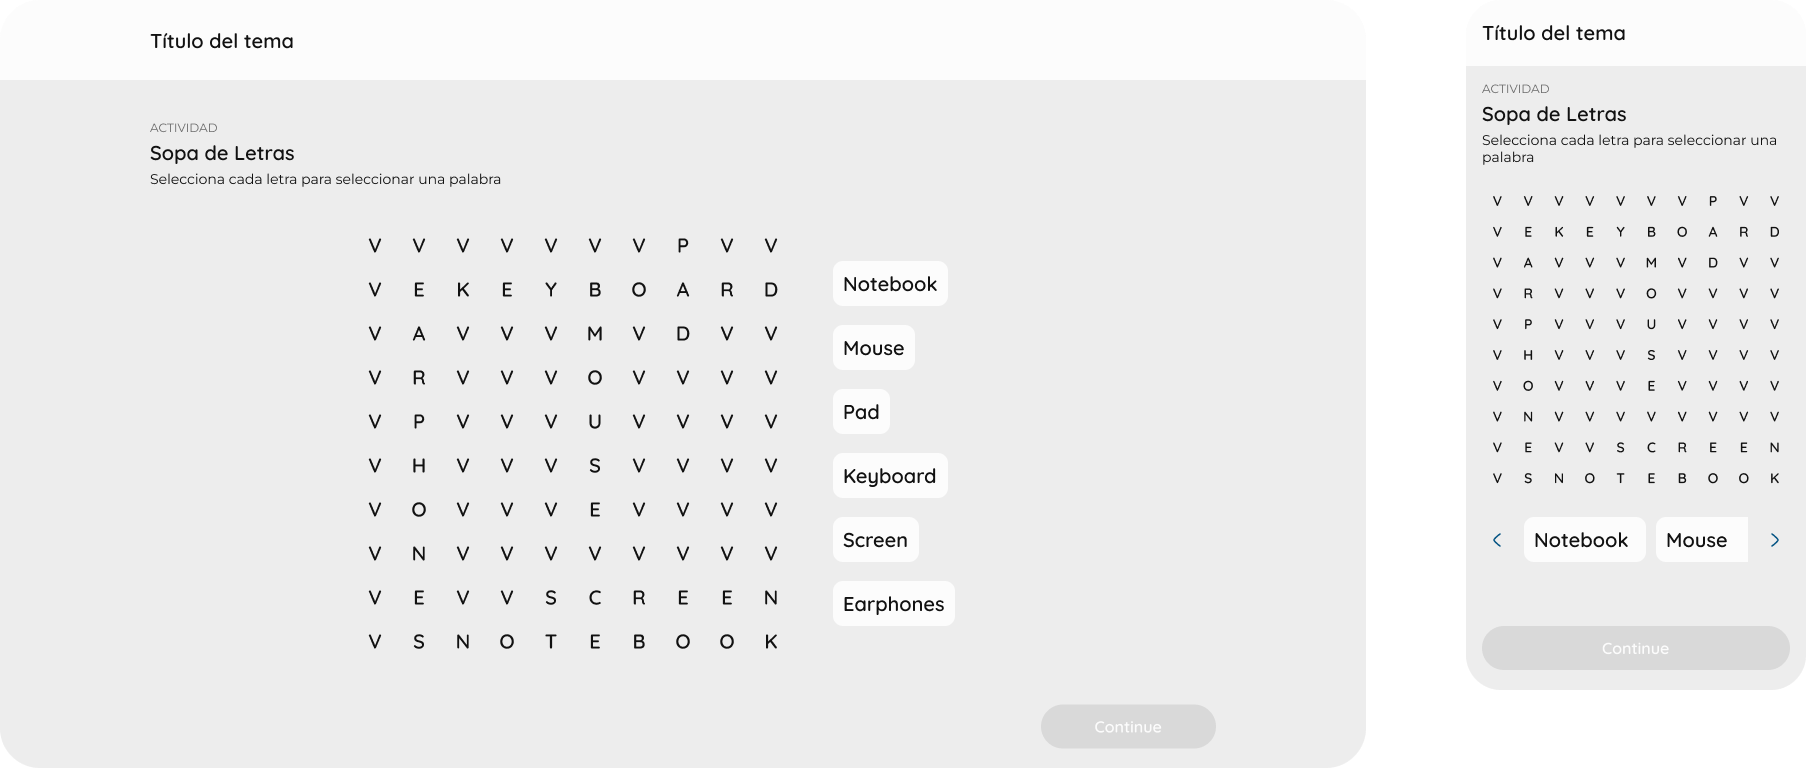Tap the Mouse chip in mobile carousel
This screenshot has height=768, width=1806.
1701,540
